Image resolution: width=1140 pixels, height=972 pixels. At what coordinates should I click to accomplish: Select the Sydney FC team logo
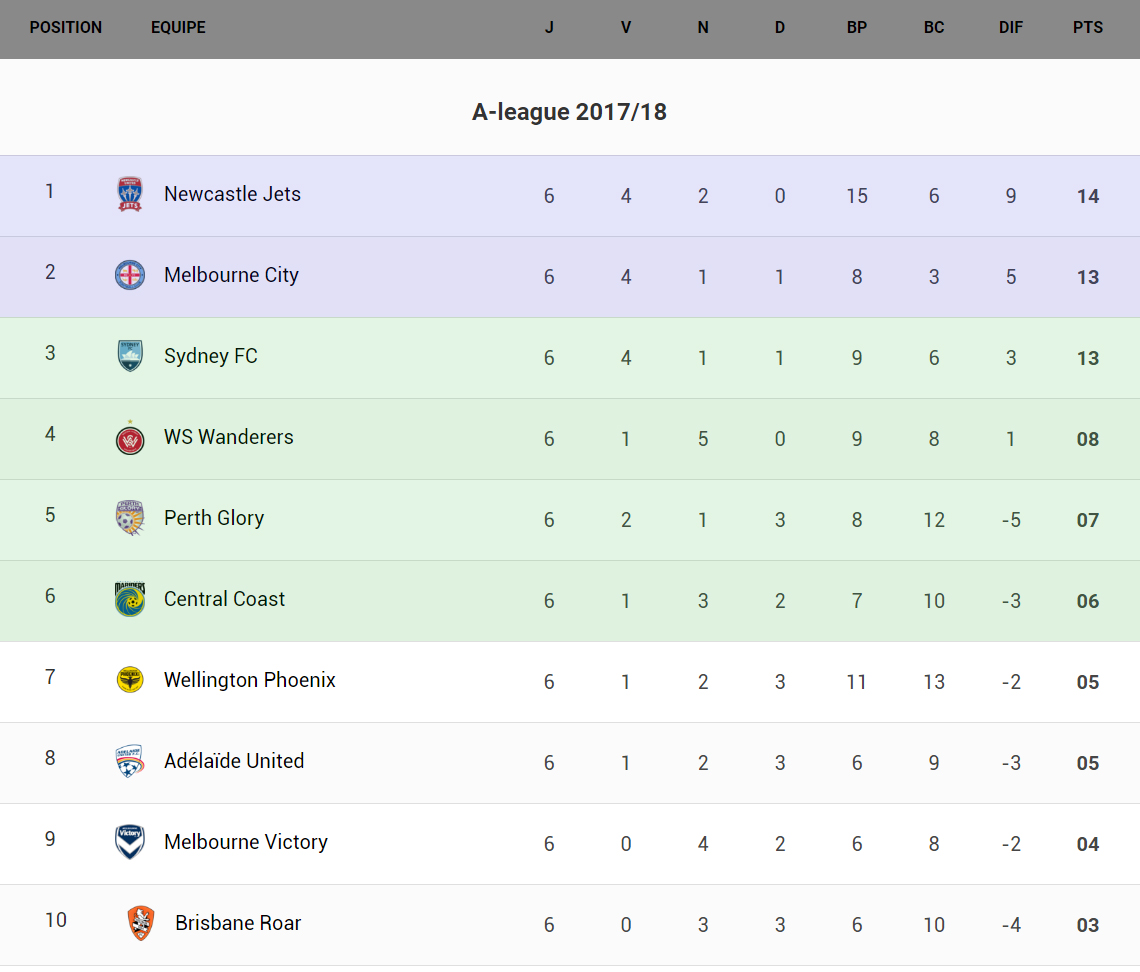pyautogui.click(x=130, y=356)
